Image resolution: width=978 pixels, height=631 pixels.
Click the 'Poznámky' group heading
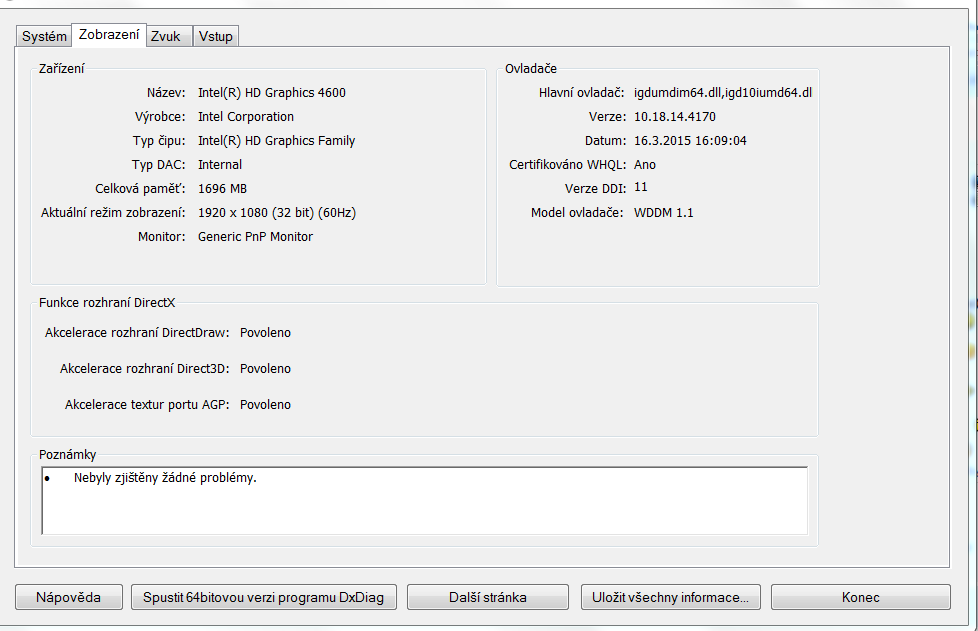tap(67, 455)
